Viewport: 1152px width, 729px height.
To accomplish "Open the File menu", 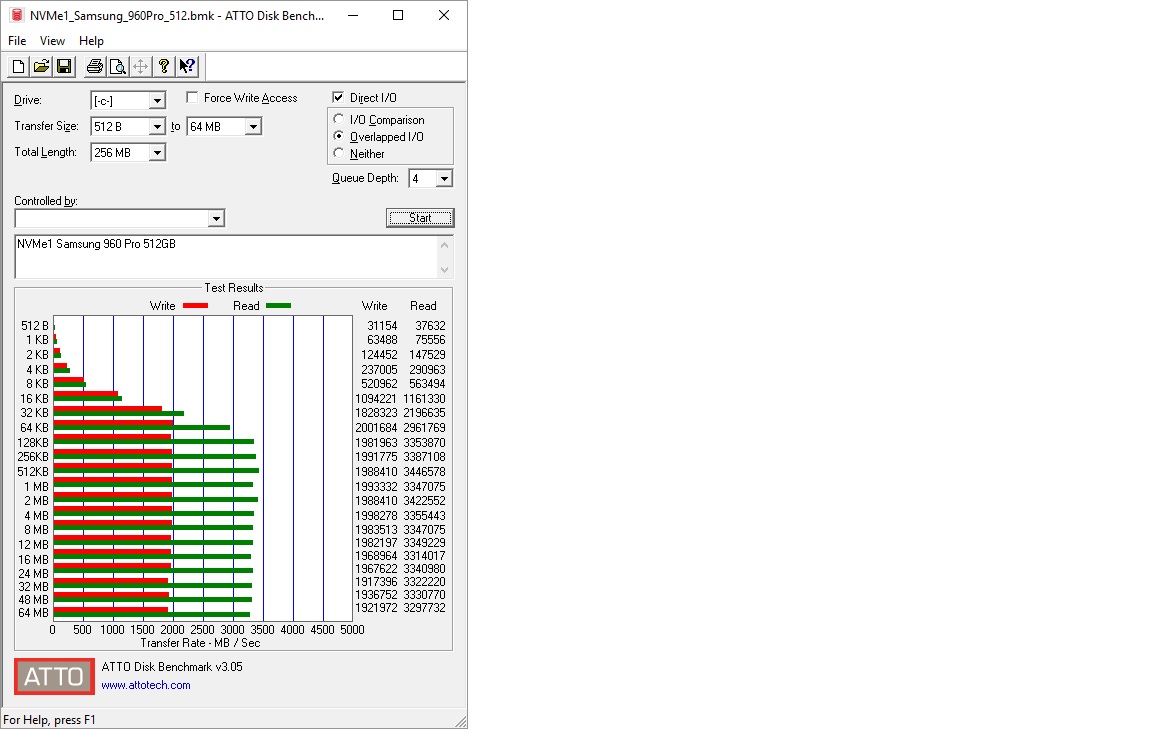I will point(17,40).
